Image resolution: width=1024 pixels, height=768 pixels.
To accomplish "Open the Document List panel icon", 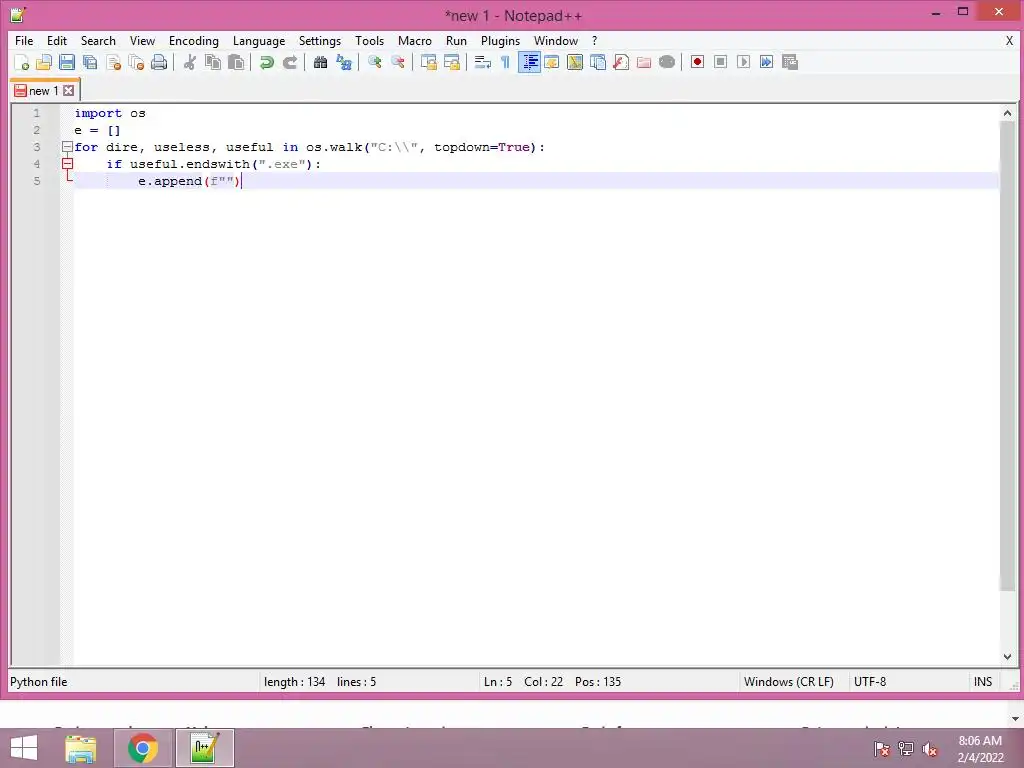I will (598, 62).
